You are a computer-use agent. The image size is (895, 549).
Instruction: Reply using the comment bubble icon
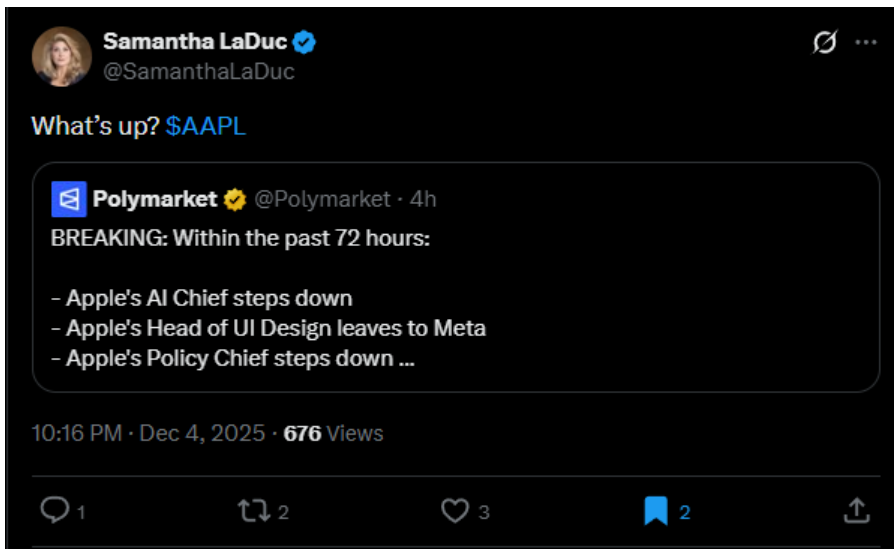click(54, 511)
